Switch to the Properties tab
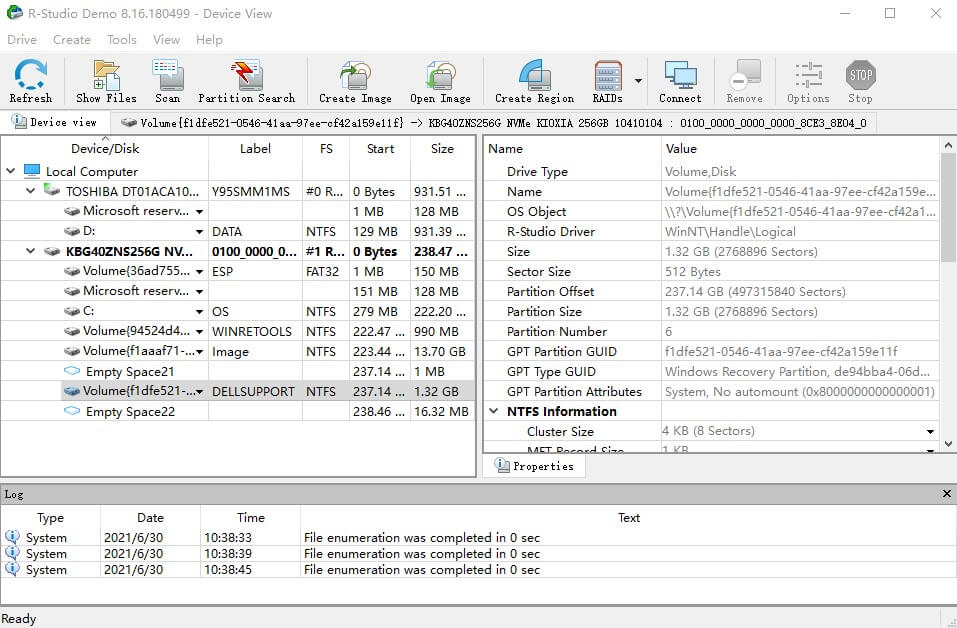Viewport: 957px width, 628px height. pos(534,466)
